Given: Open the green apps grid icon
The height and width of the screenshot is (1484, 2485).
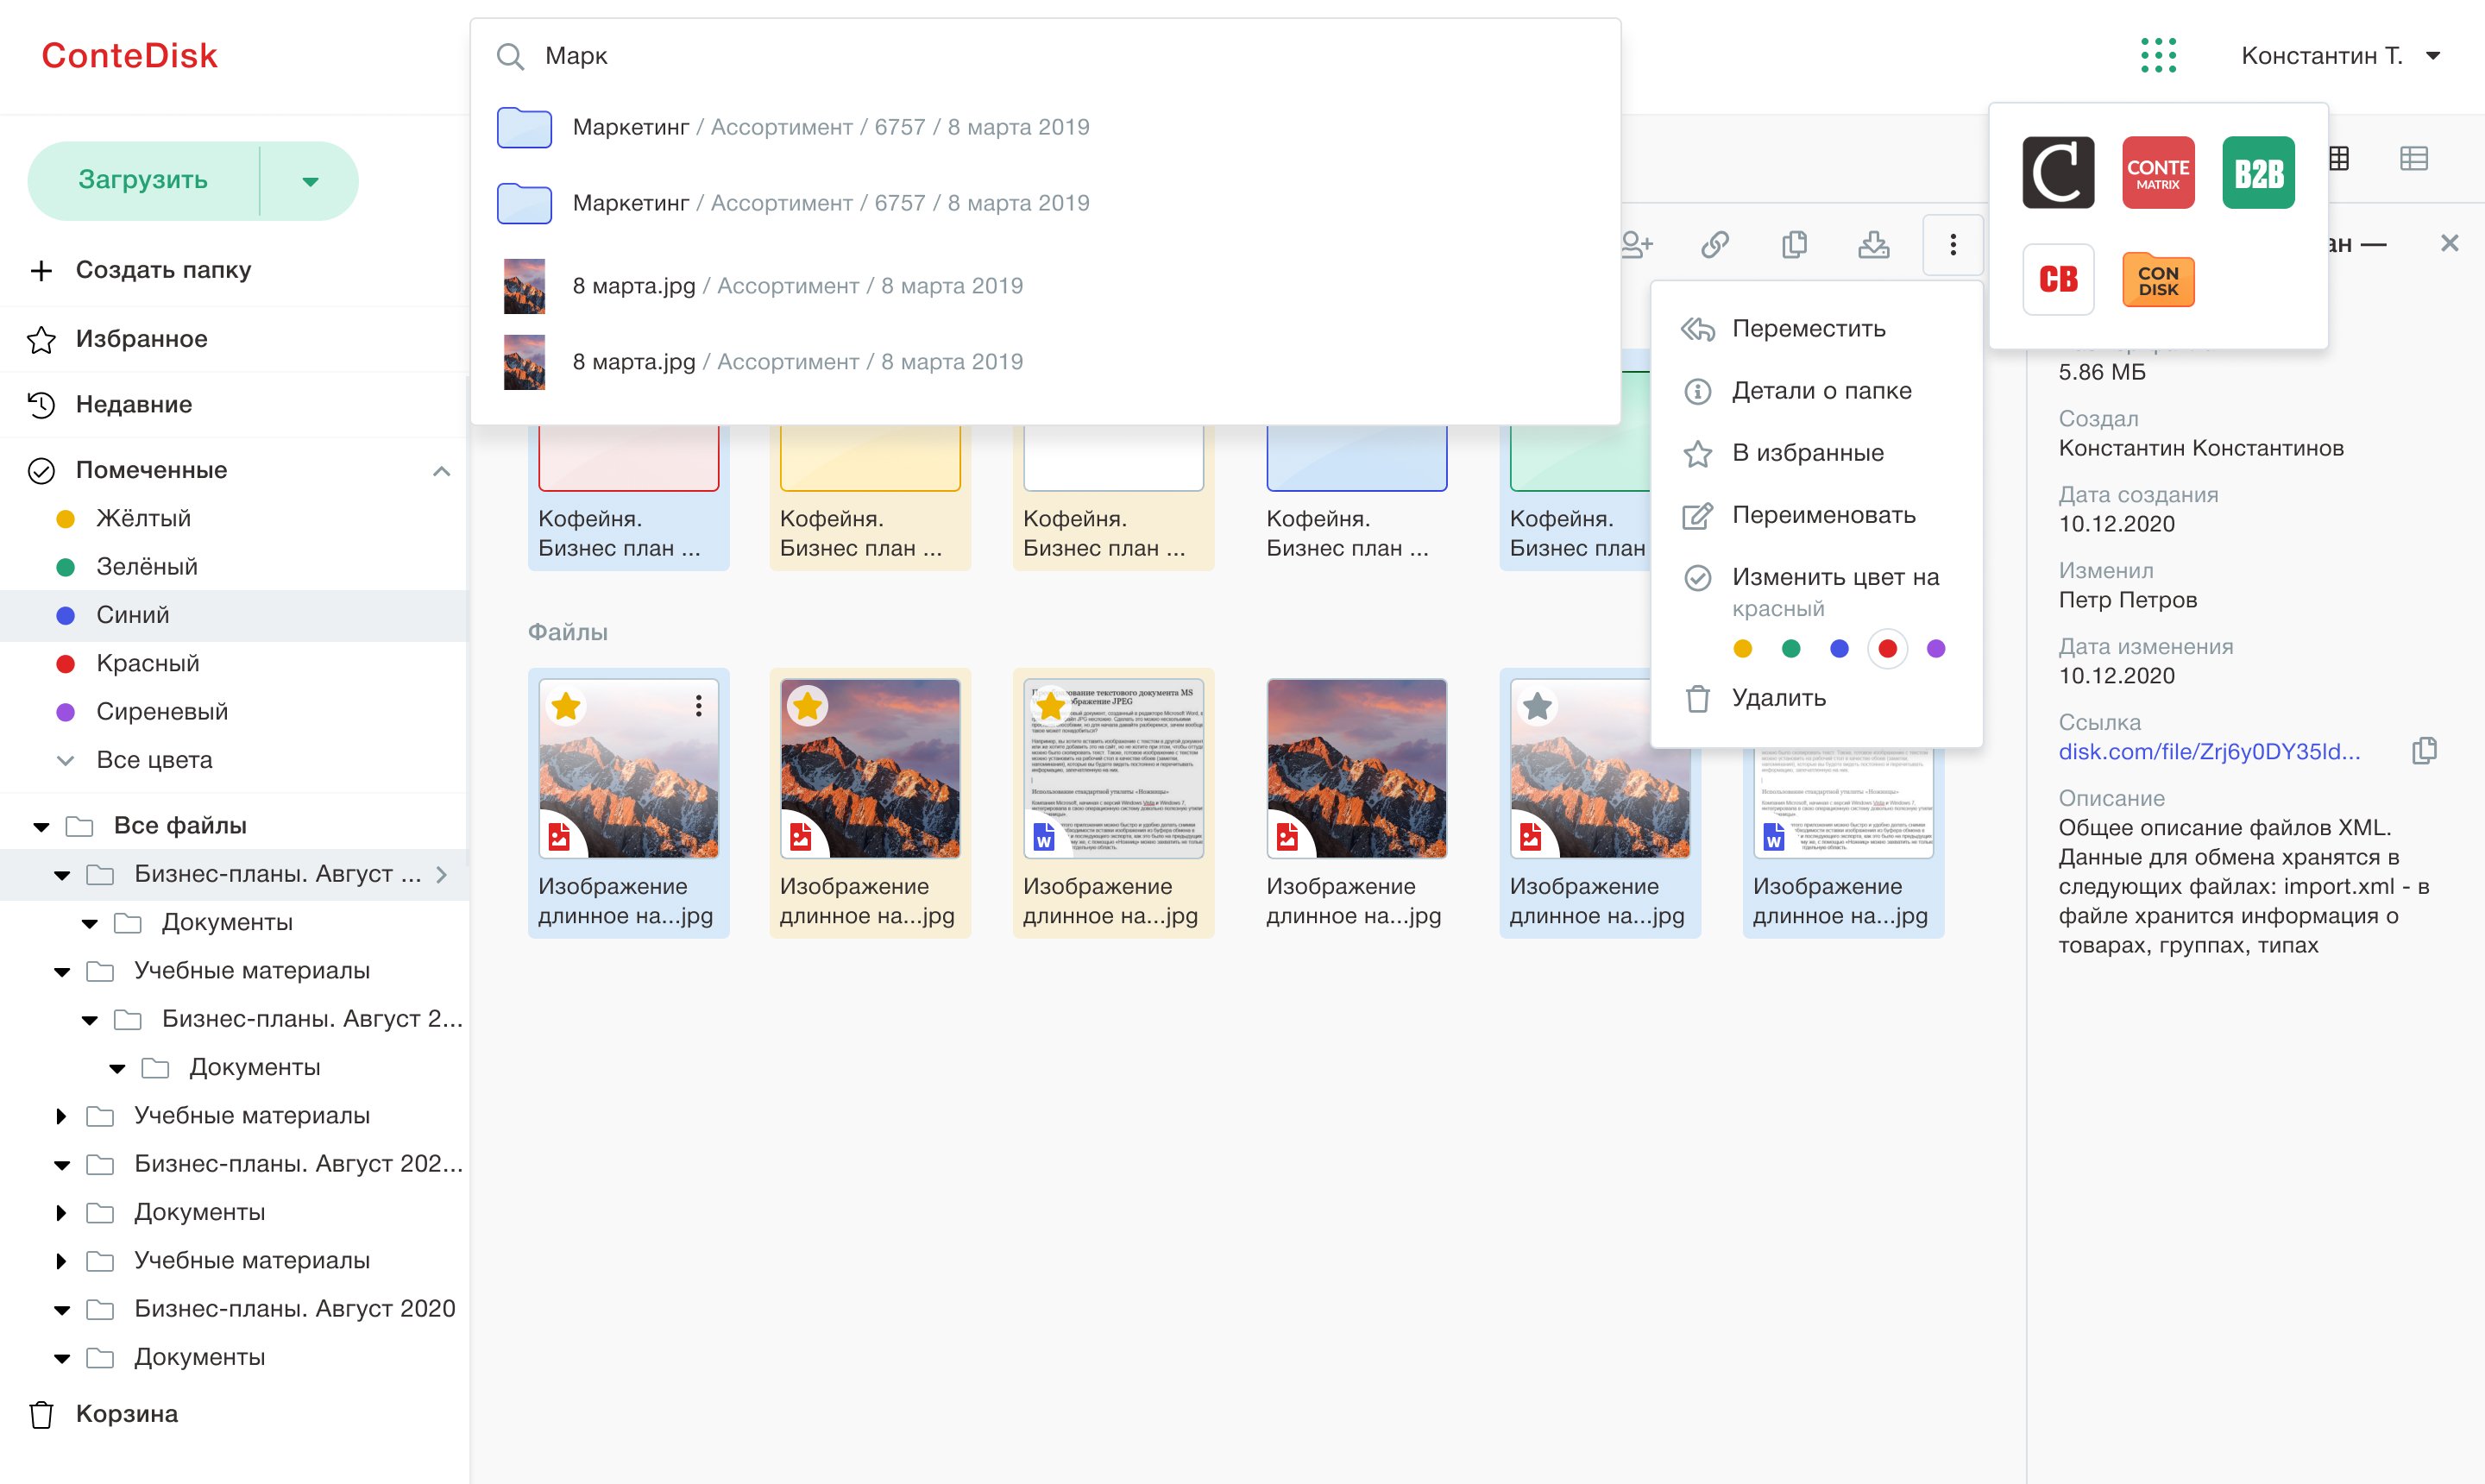Looking at the screenshot, I should tap(2158, 56).
